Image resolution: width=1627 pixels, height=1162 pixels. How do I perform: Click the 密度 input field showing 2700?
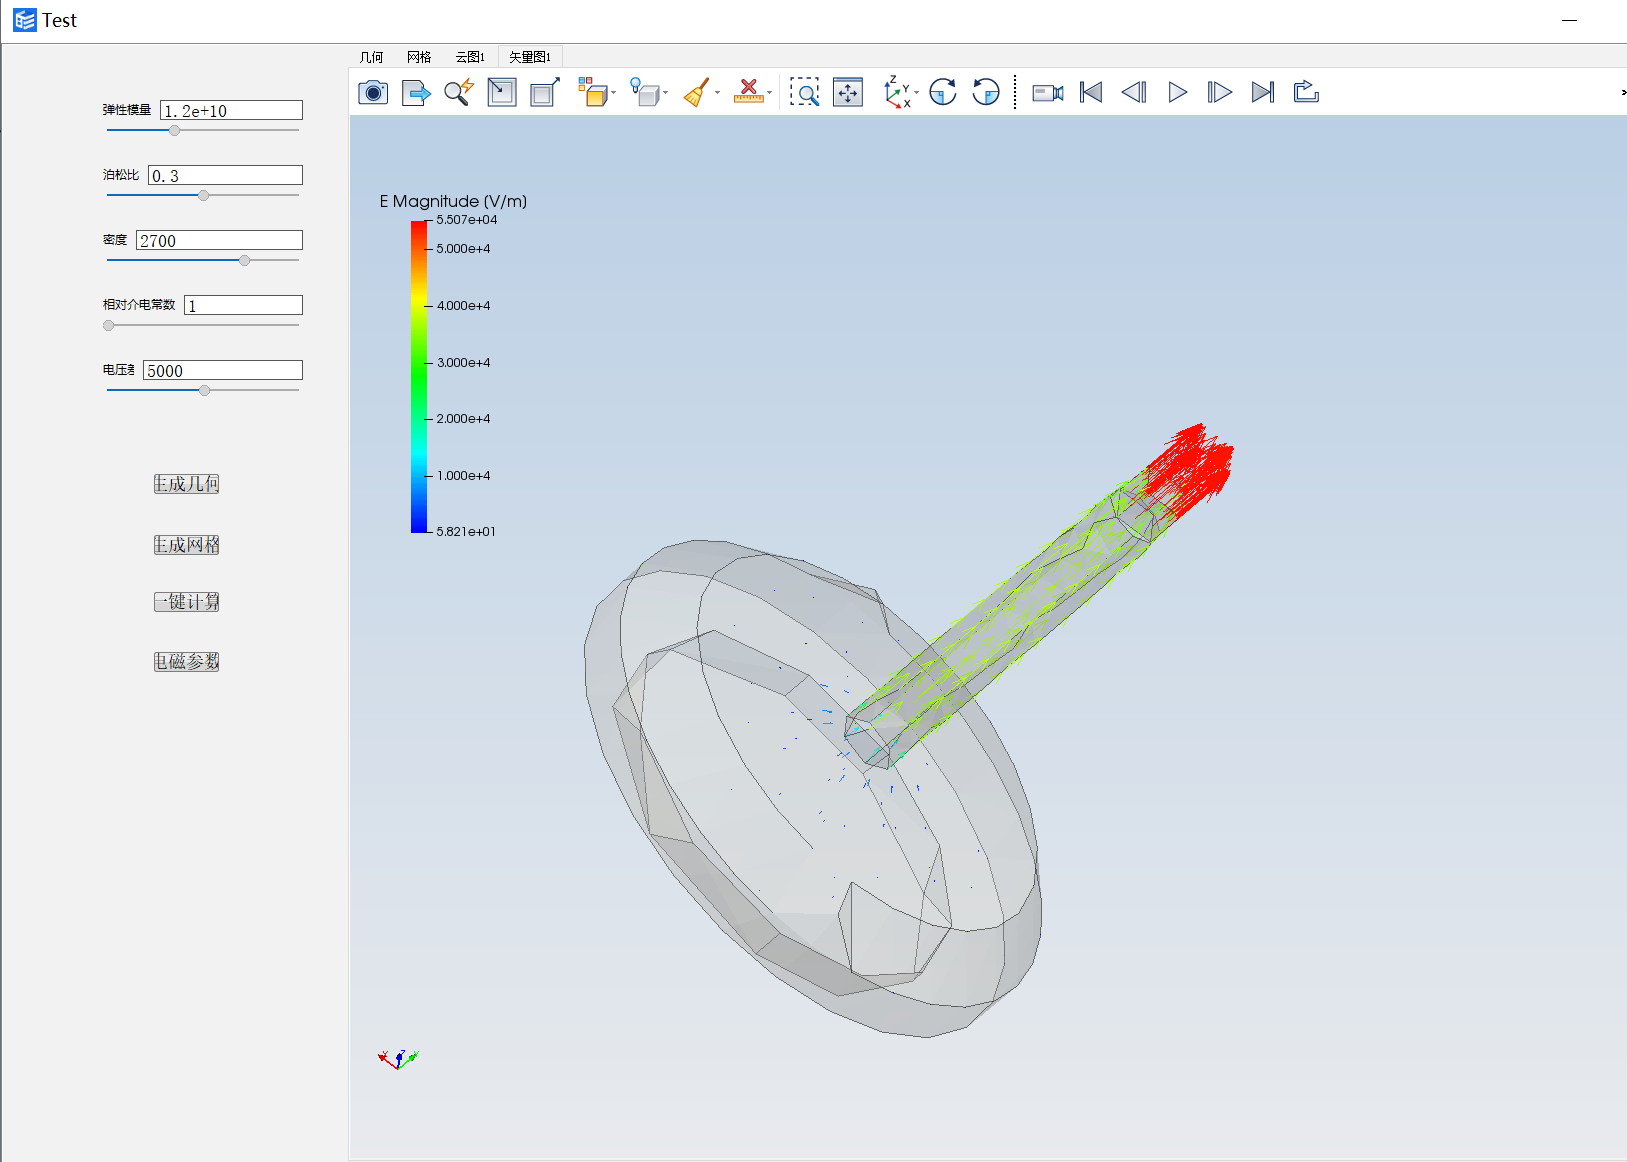click(219, 240)
